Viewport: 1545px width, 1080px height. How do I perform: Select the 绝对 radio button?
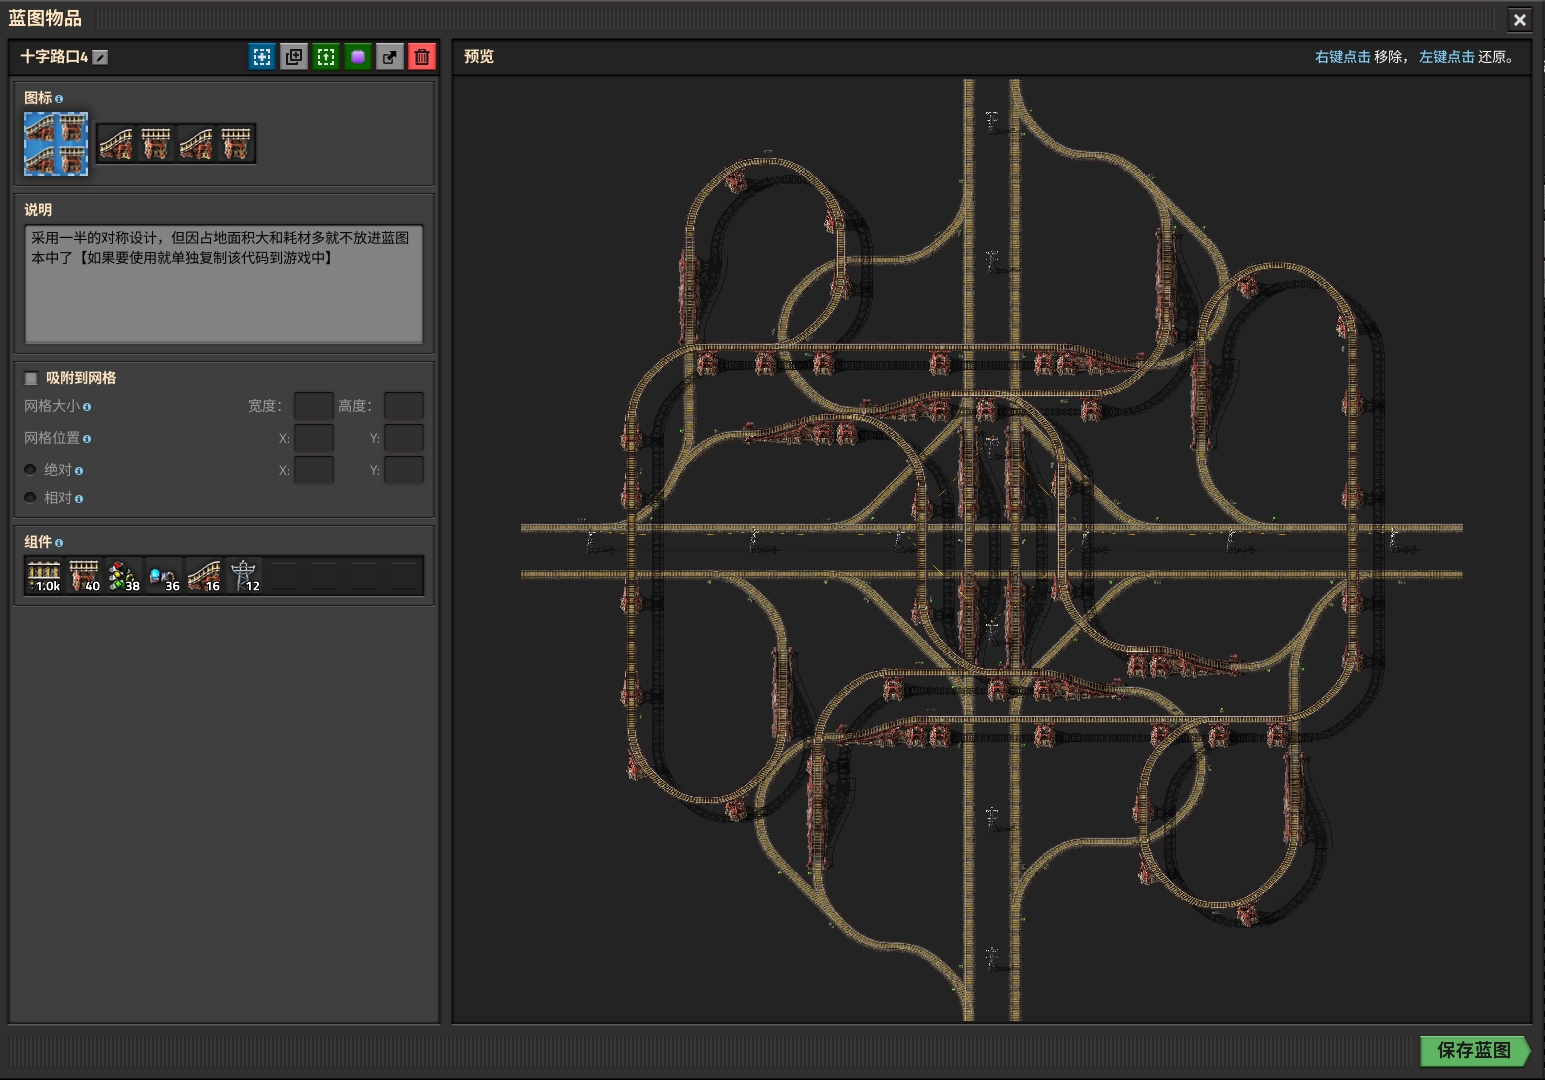tap(30, 469)
